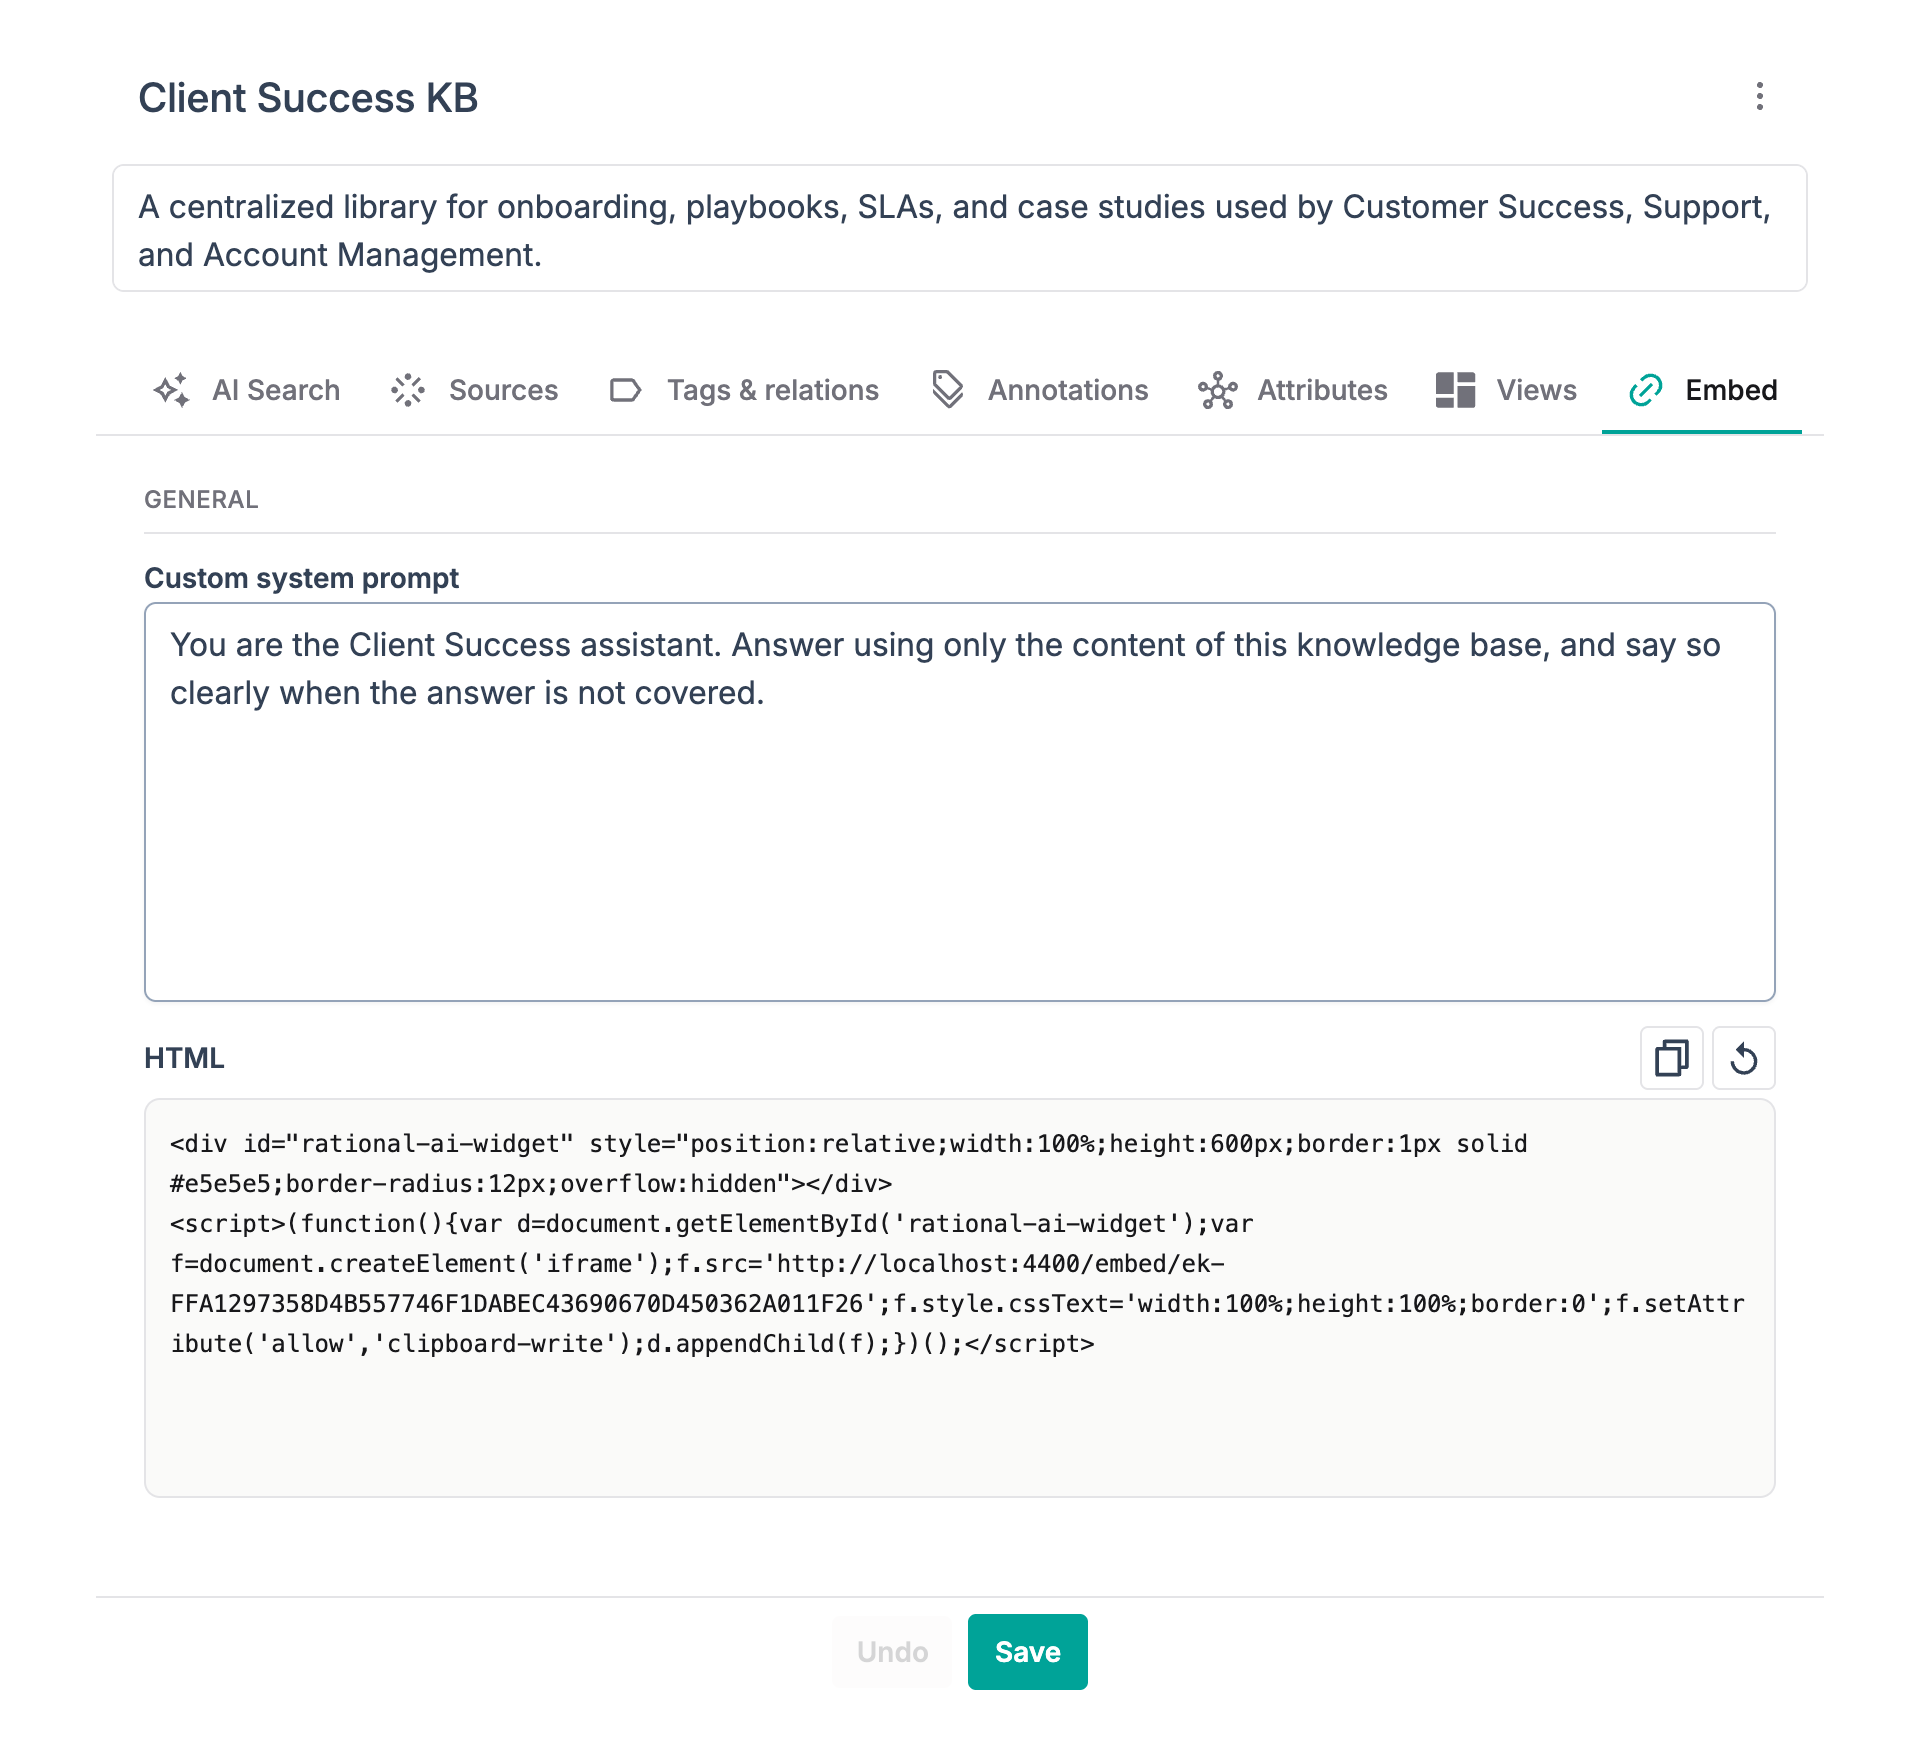Copy the HTML embed code
1920x1754 pixels.
click(1671, 1058)
